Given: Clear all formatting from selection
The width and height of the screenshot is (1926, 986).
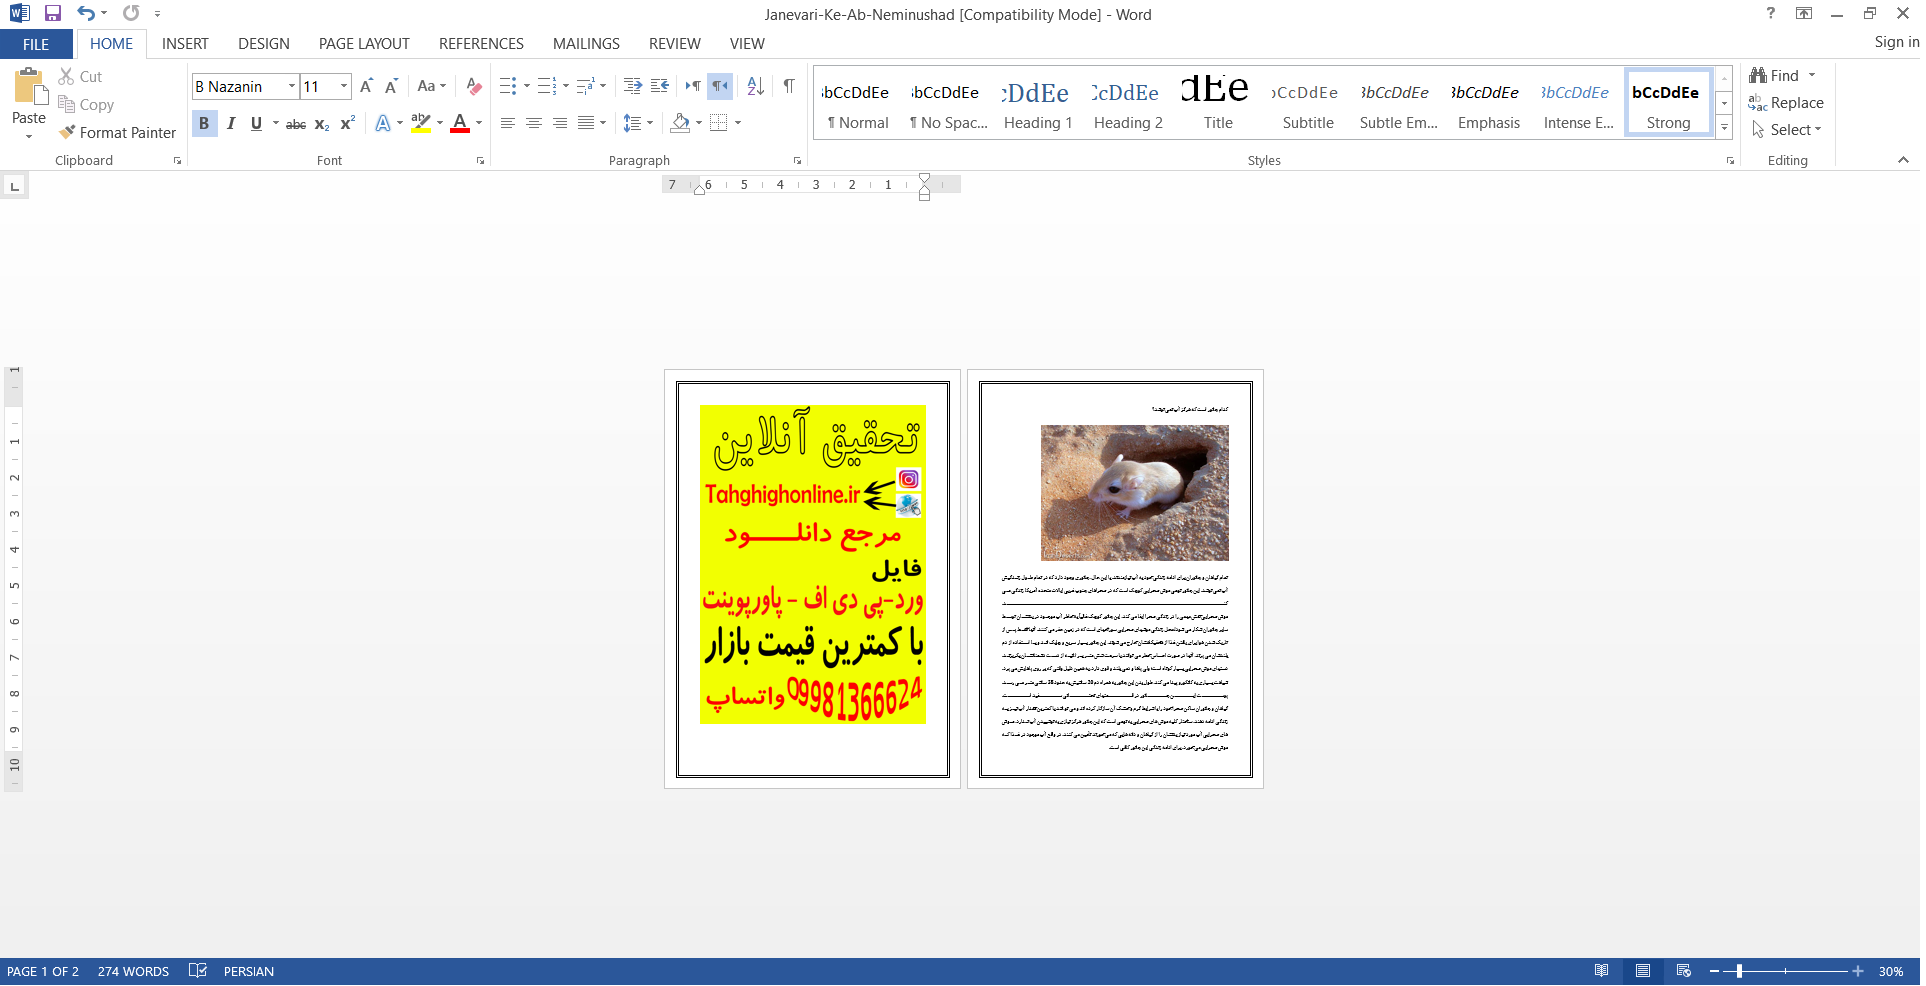Looking at the screenshot, I should point(474,86).
